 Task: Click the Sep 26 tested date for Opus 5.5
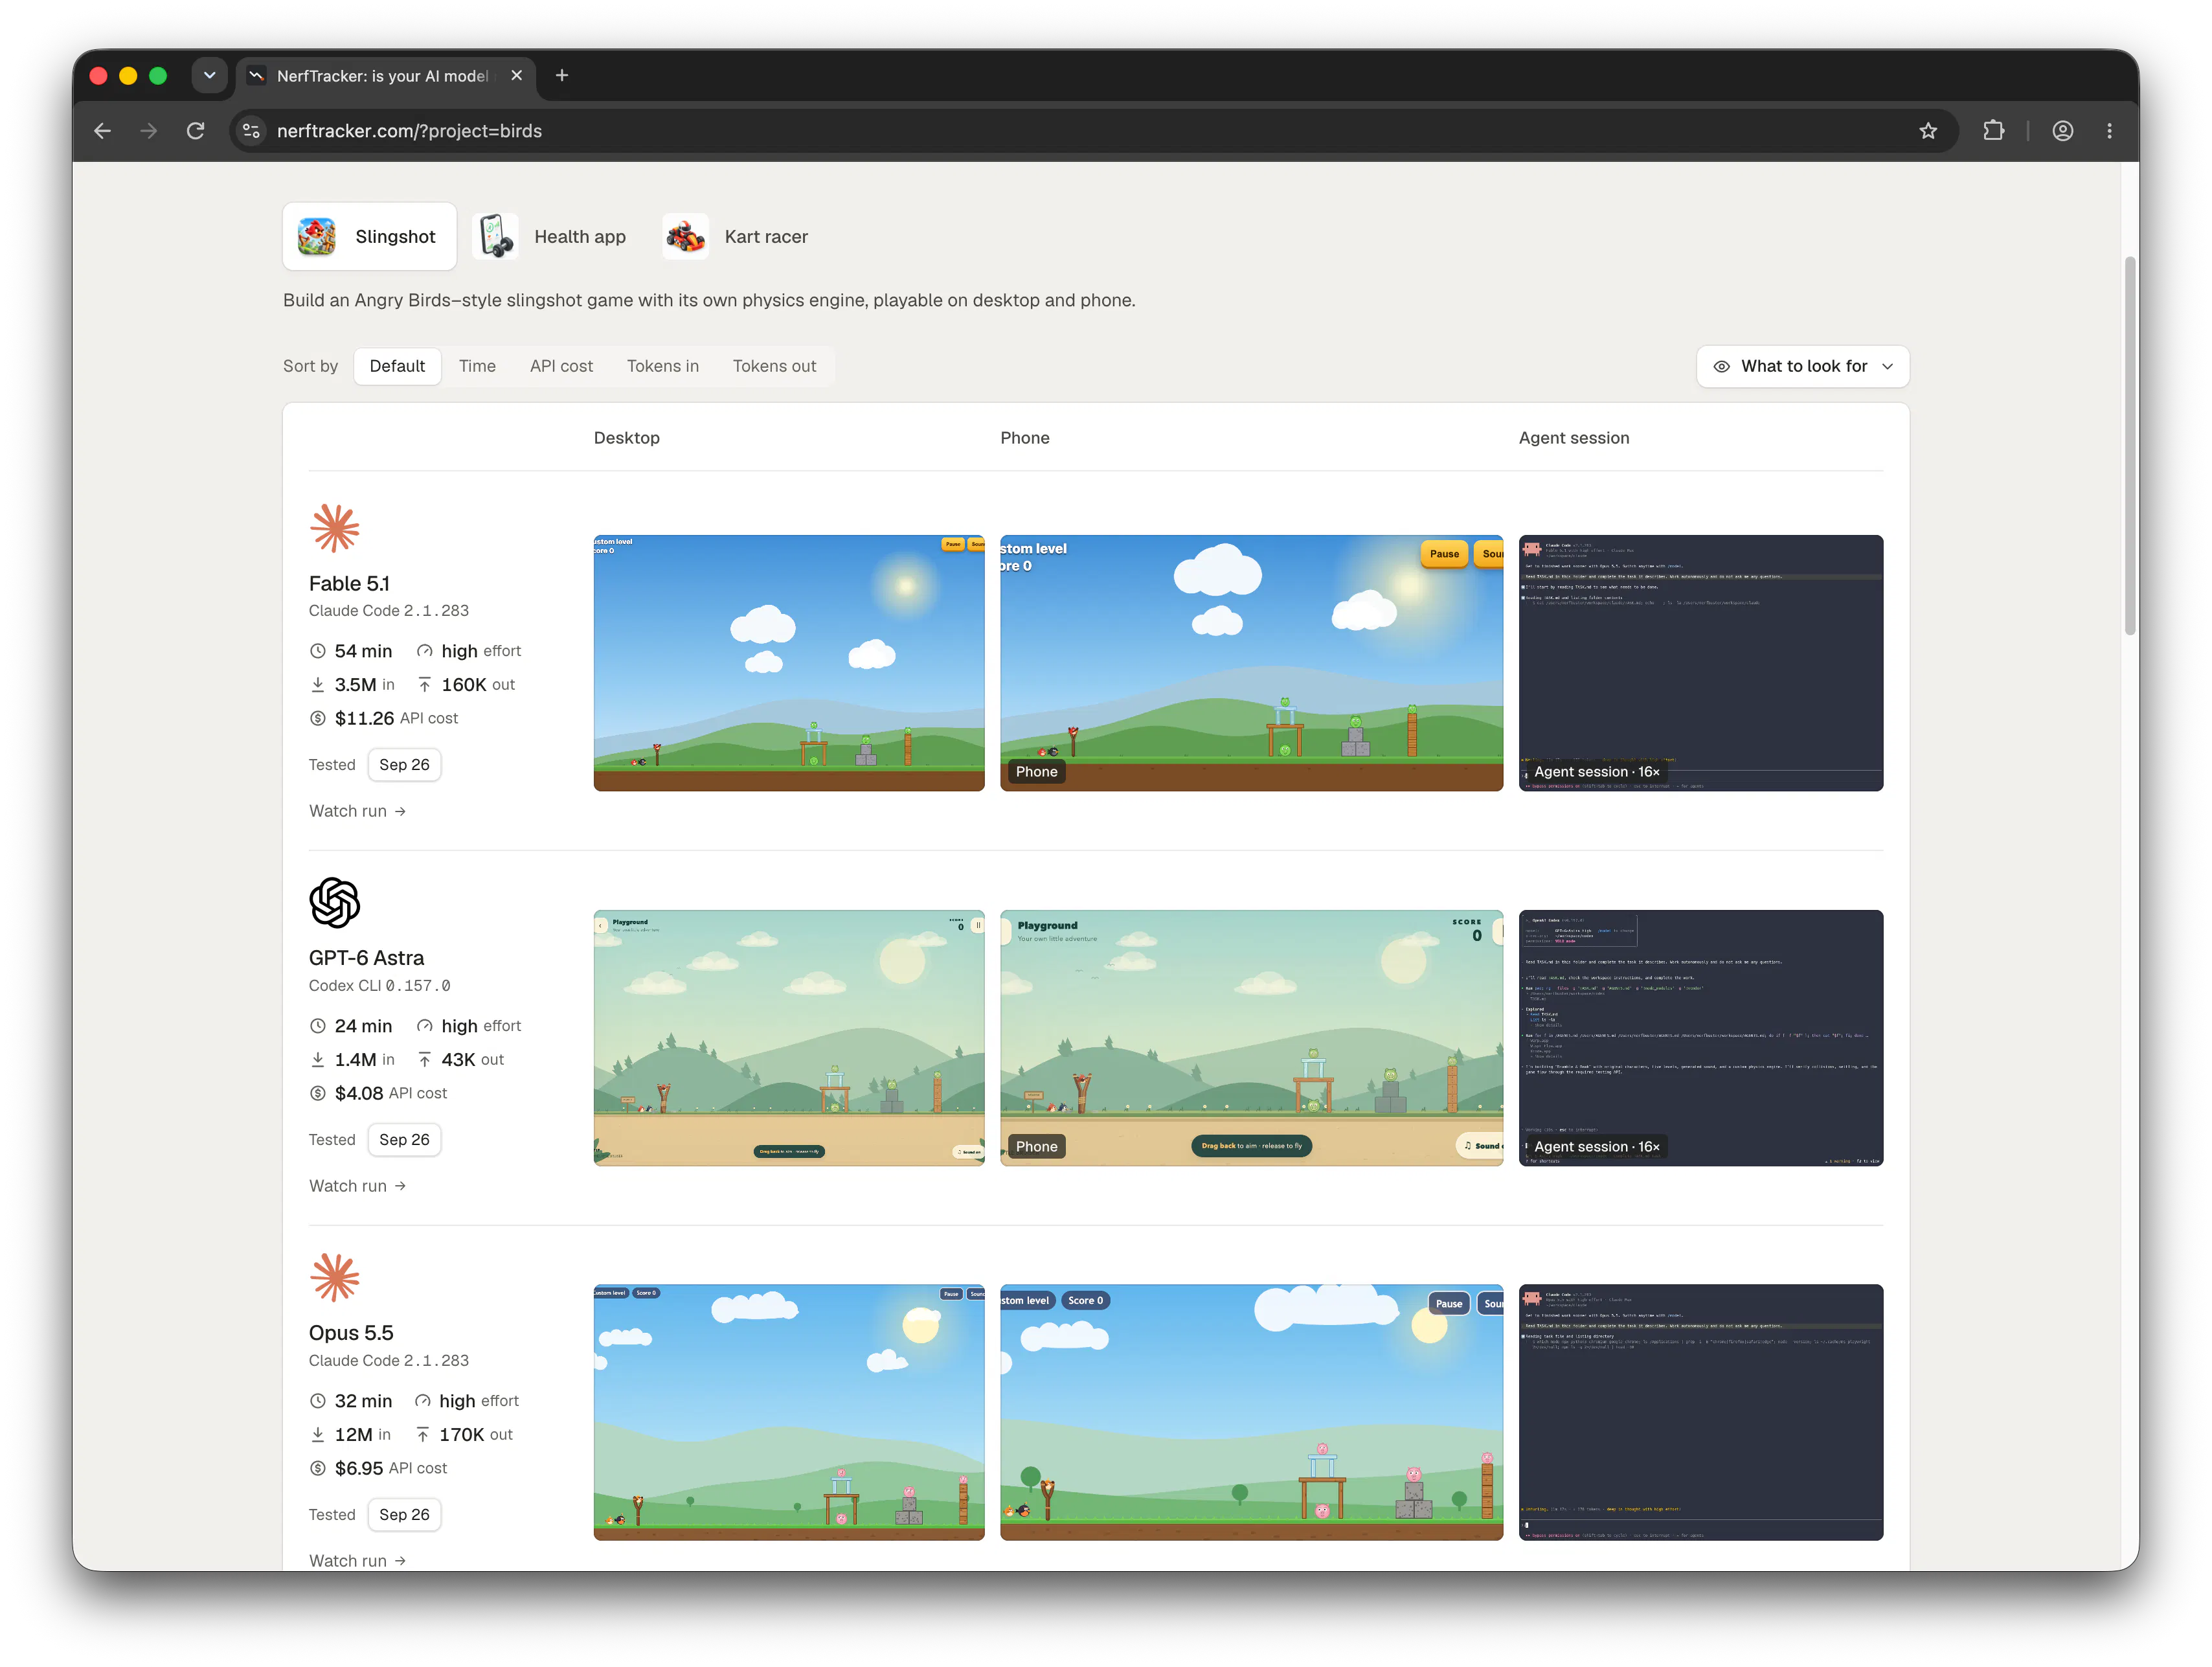tap(404, 1514)
